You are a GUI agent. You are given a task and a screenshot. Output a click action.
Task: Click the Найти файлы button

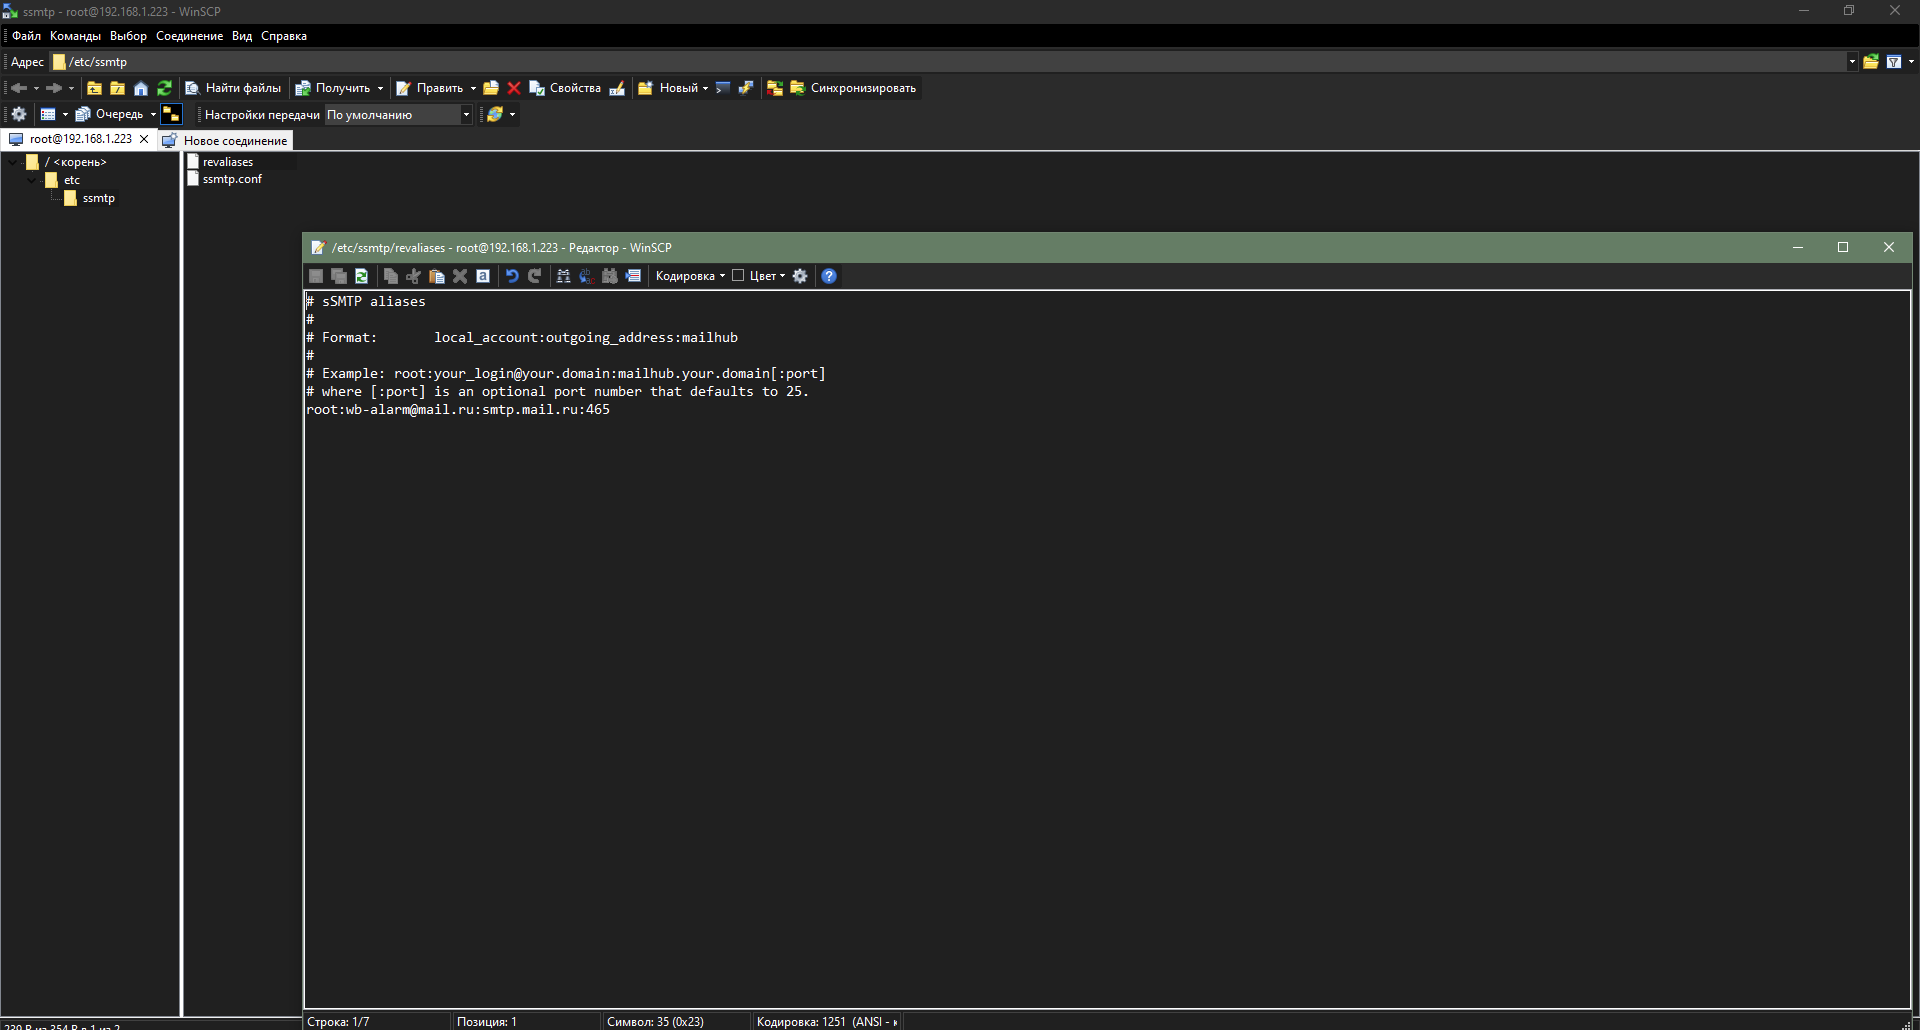click(234, 88)
